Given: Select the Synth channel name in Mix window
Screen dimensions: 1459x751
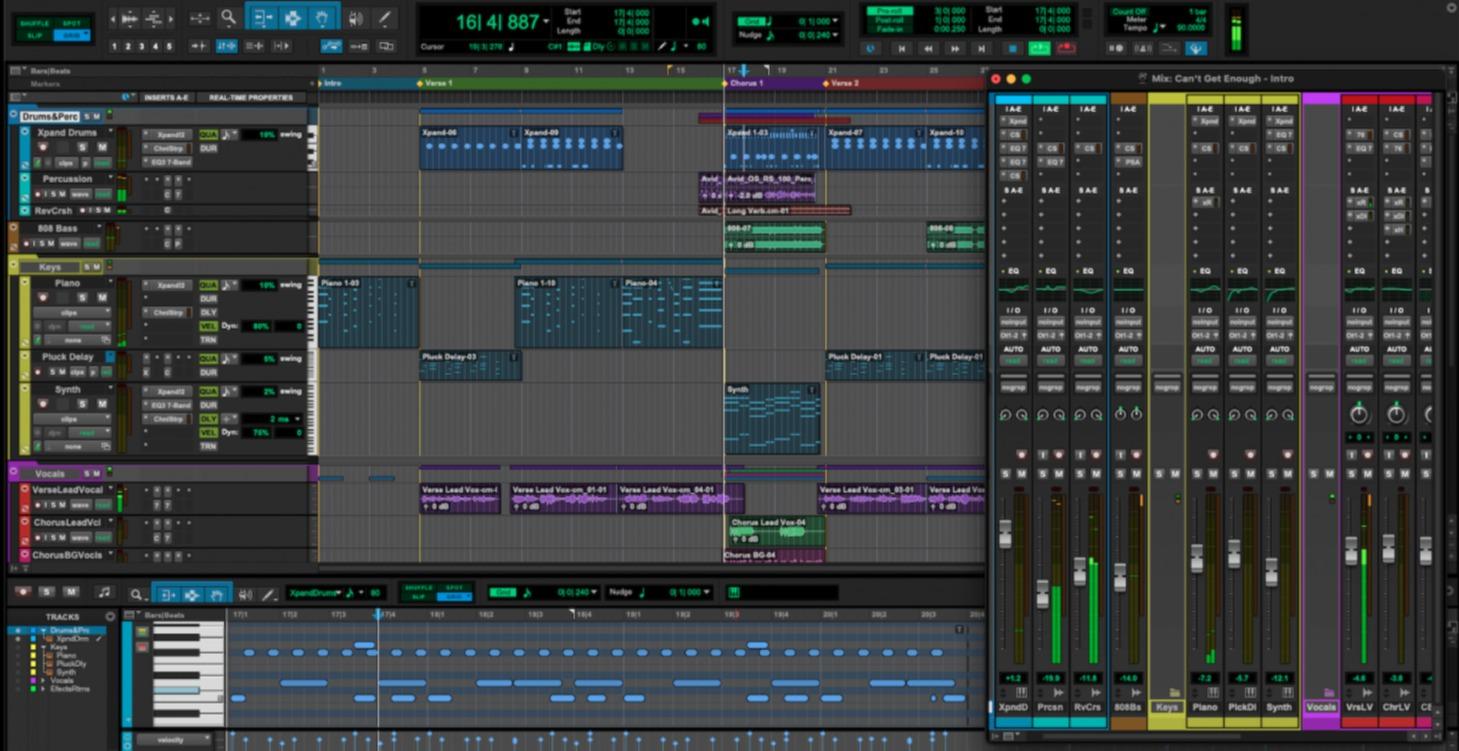Looking at the screenshot, I should (x=1279, y=707).
